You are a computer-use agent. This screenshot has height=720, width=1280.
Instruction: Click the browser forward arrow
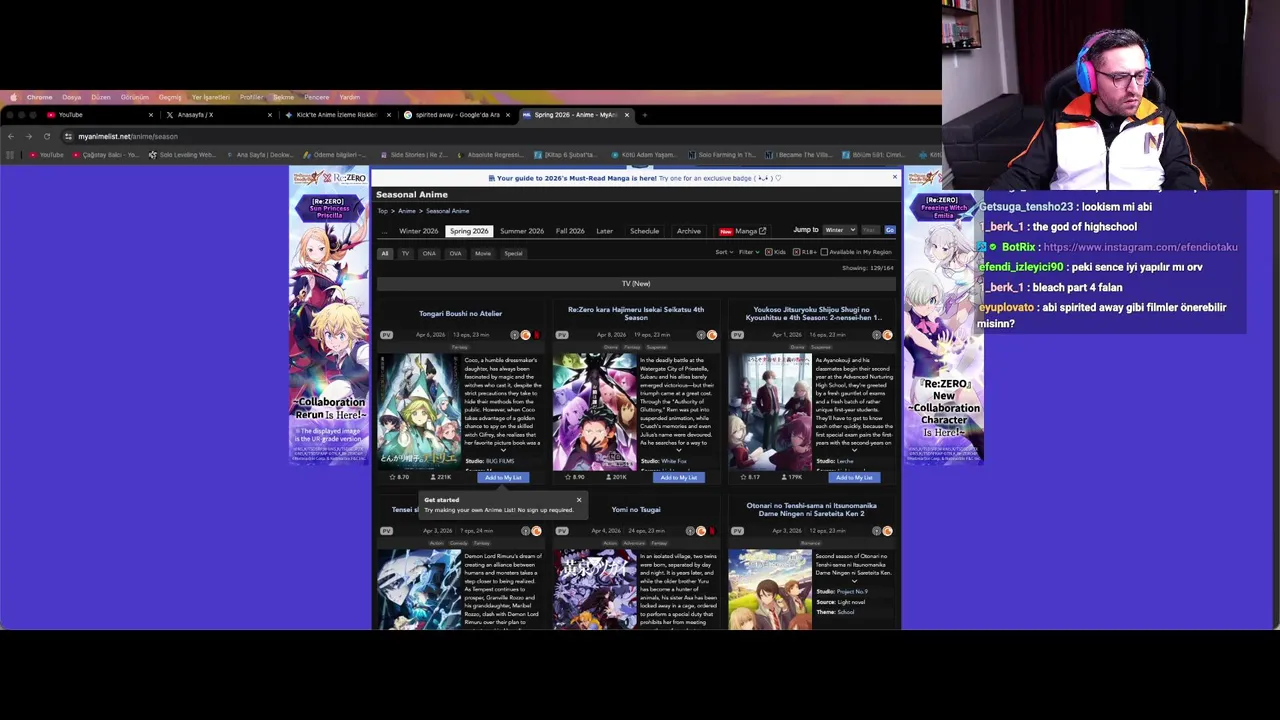pyautogui.click(x=28, y=136)
